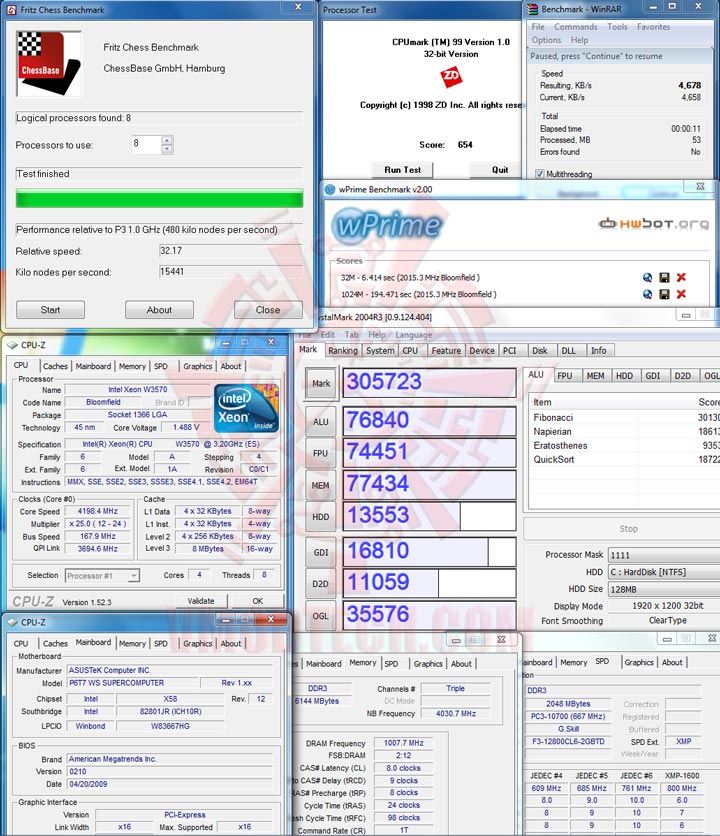The width and height of the screenshot is (720, 836).
Task: Click the WinRAR books icon in the title bar
Action: point(532,9)
